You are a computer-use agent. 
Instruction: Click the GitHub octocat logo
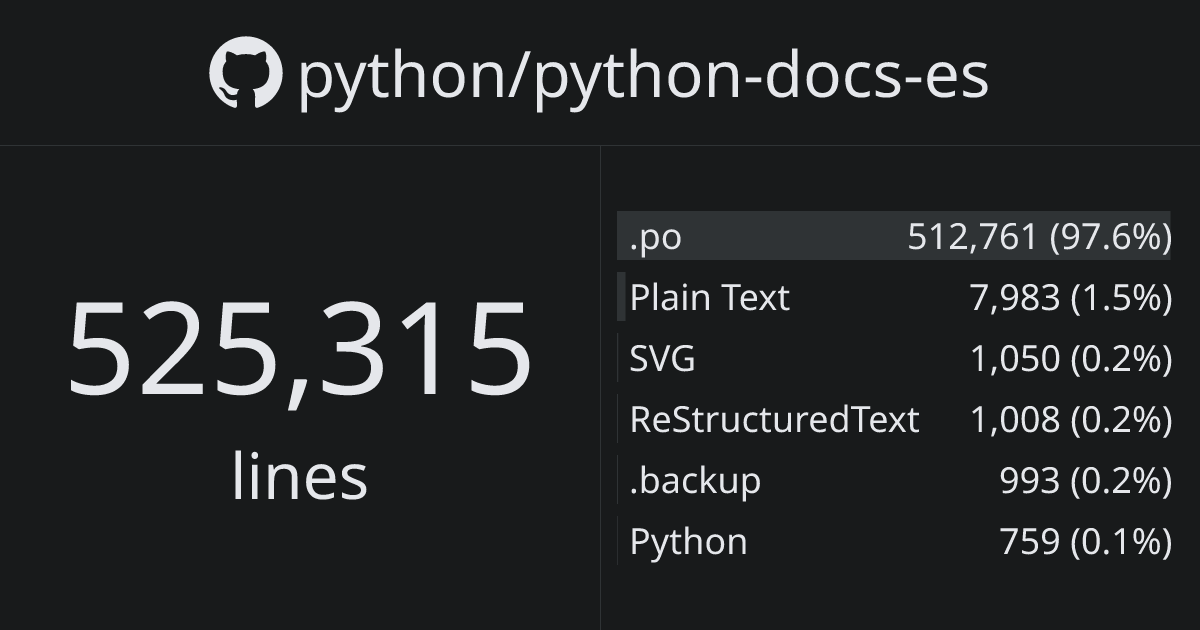click(x=246, y=74)
